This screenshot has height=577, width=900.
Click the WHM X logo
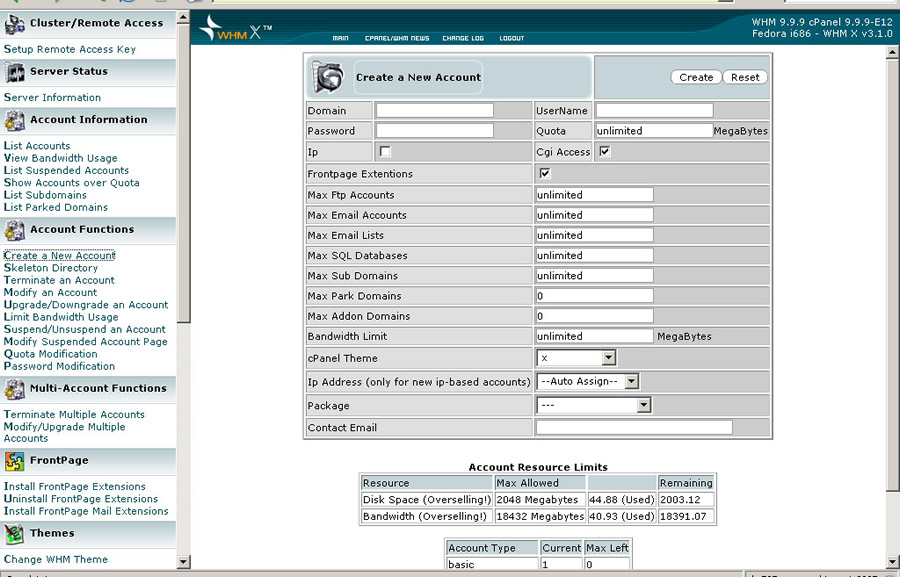[235, 28]
